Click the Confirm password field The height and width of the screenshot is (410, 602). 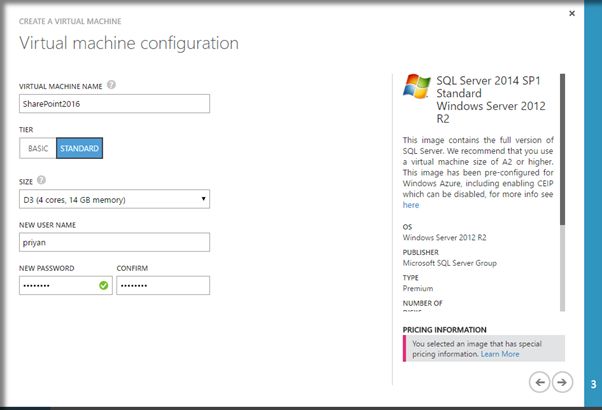coord(163,285)
